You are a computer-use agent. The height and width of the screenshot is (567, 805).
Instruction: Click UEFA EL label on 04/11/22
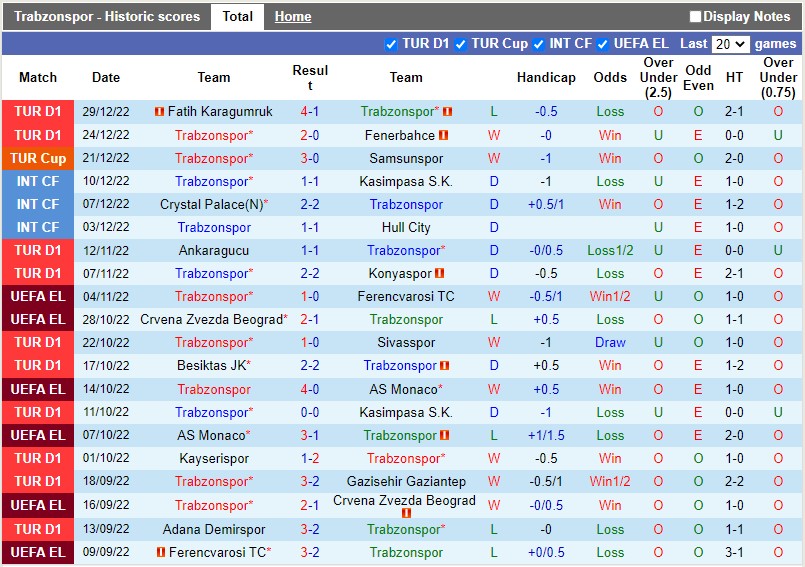[38, 297]
